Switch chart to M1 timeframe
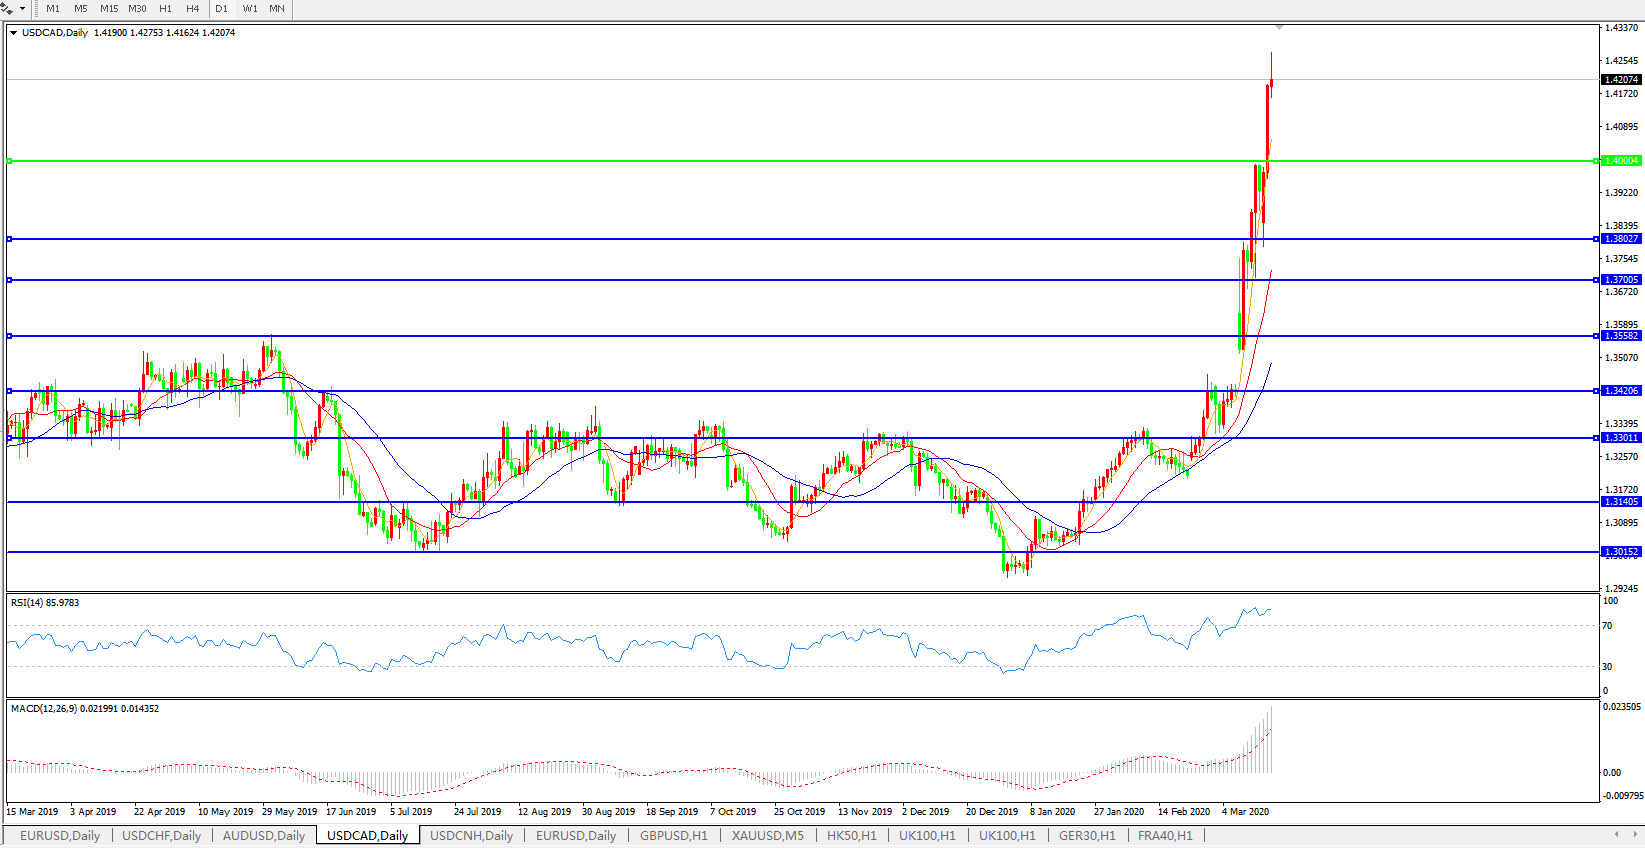This screenshot has height=848, width=1645. (x=53, y=9)
